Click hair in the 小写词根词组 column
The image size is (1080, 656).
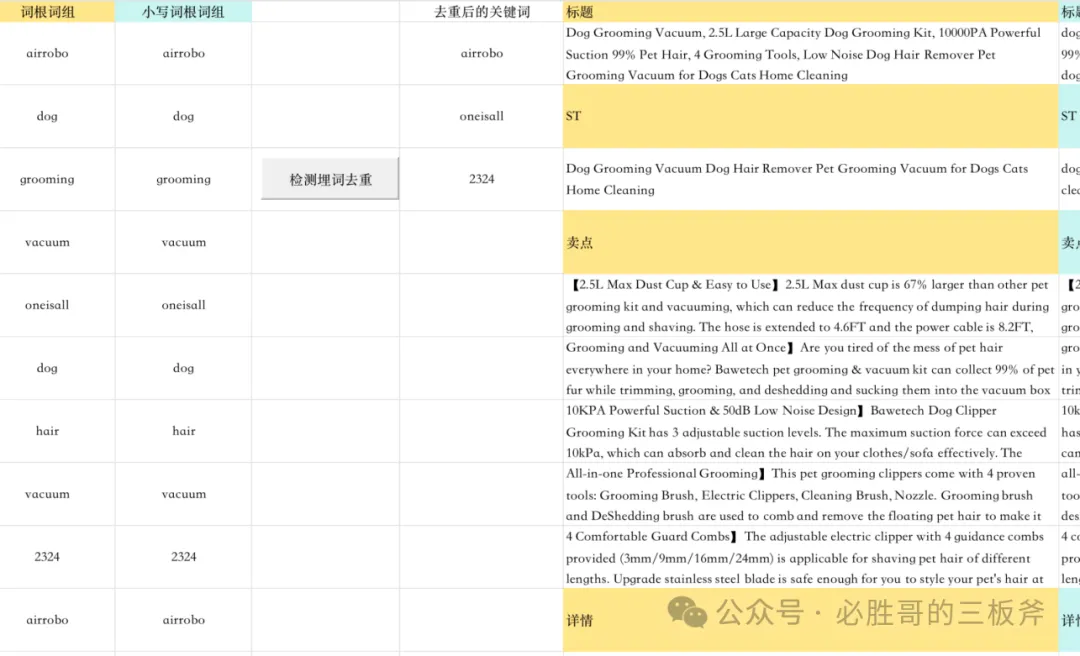coord(183,431)
